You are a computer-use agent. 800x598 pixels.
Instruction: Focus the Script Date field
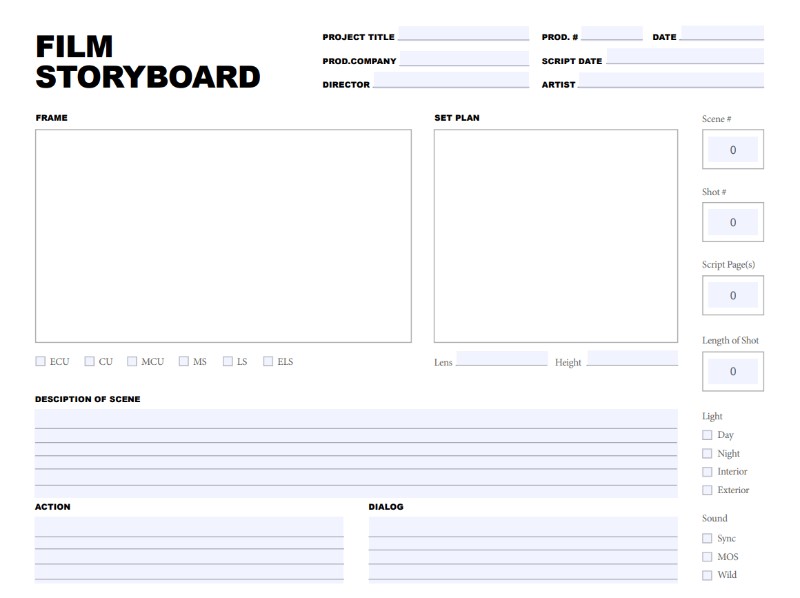click(x=685, y=56)
